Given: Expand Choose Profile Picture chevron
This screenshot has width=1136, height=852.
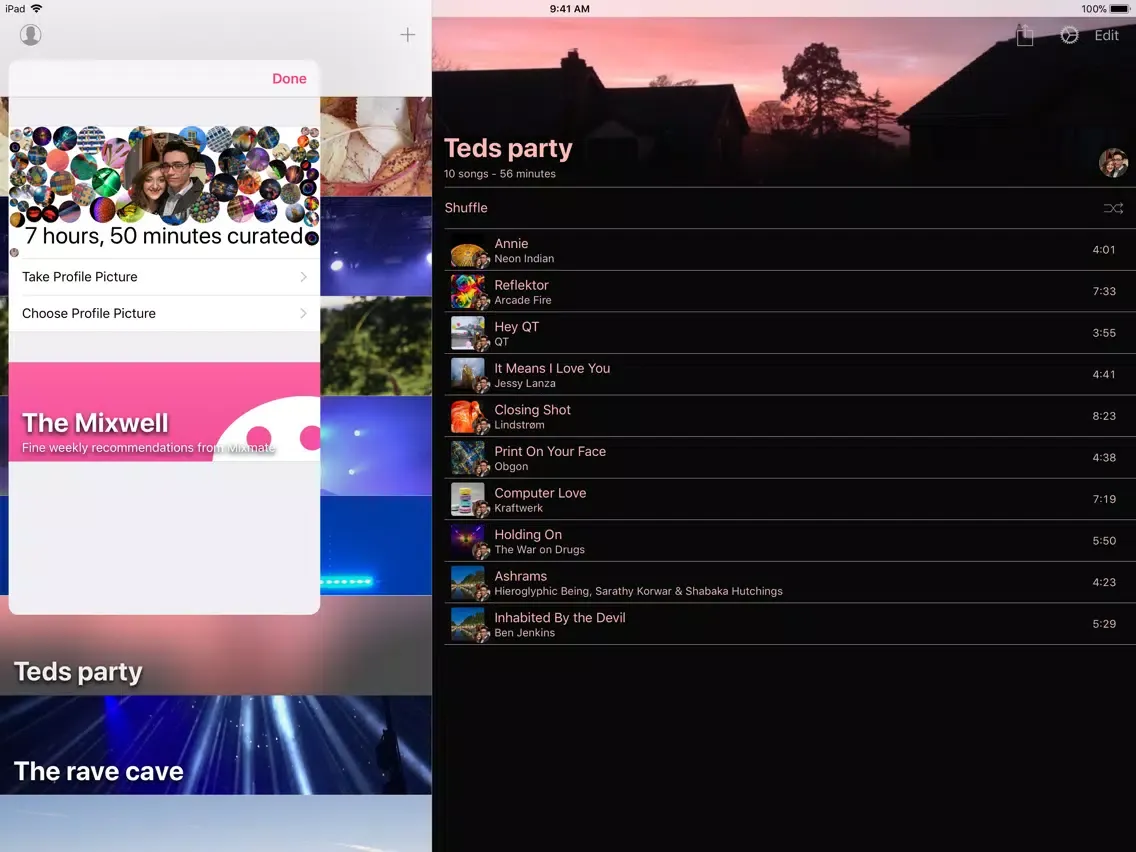Looking at the screenshot, I should coord(304,313).
